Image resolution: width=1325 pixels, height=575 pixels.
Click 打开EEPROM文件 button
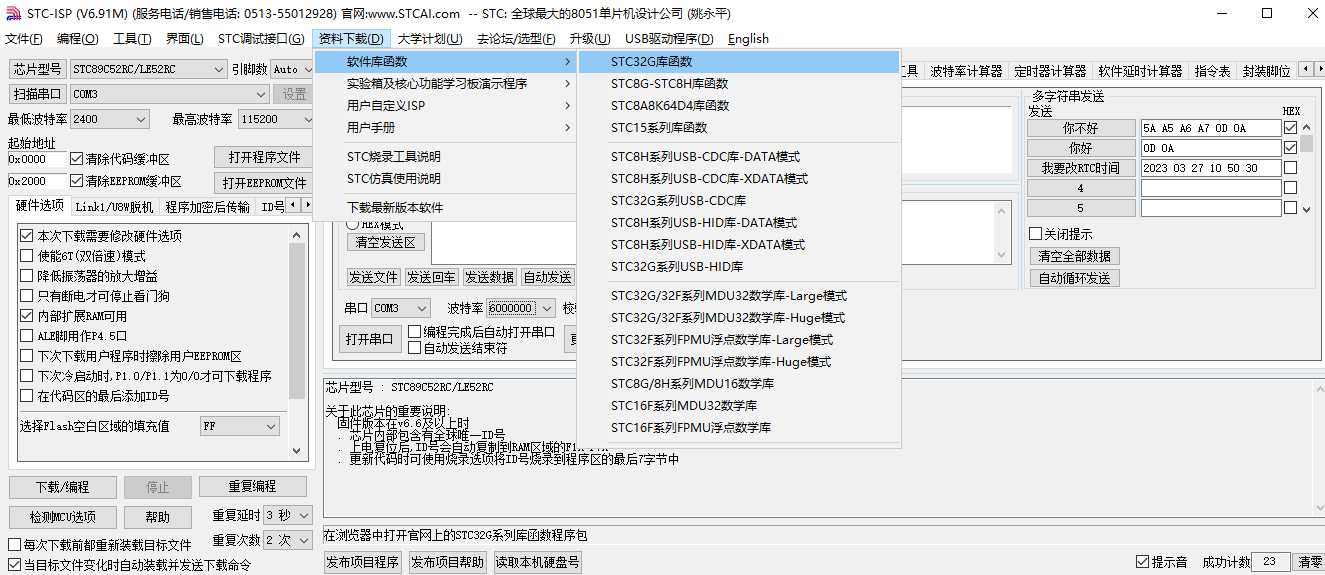pos(264,184)
